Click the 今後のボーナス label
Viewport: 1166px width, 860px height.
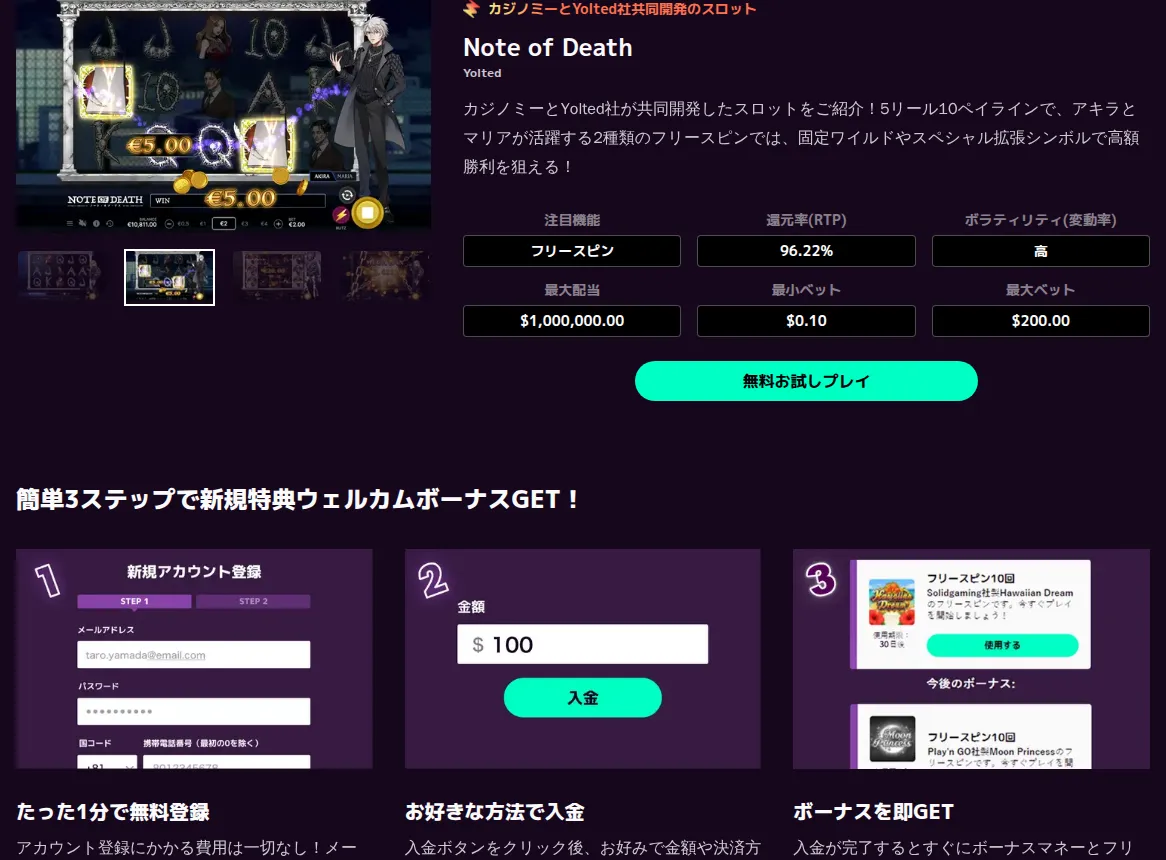970,683
